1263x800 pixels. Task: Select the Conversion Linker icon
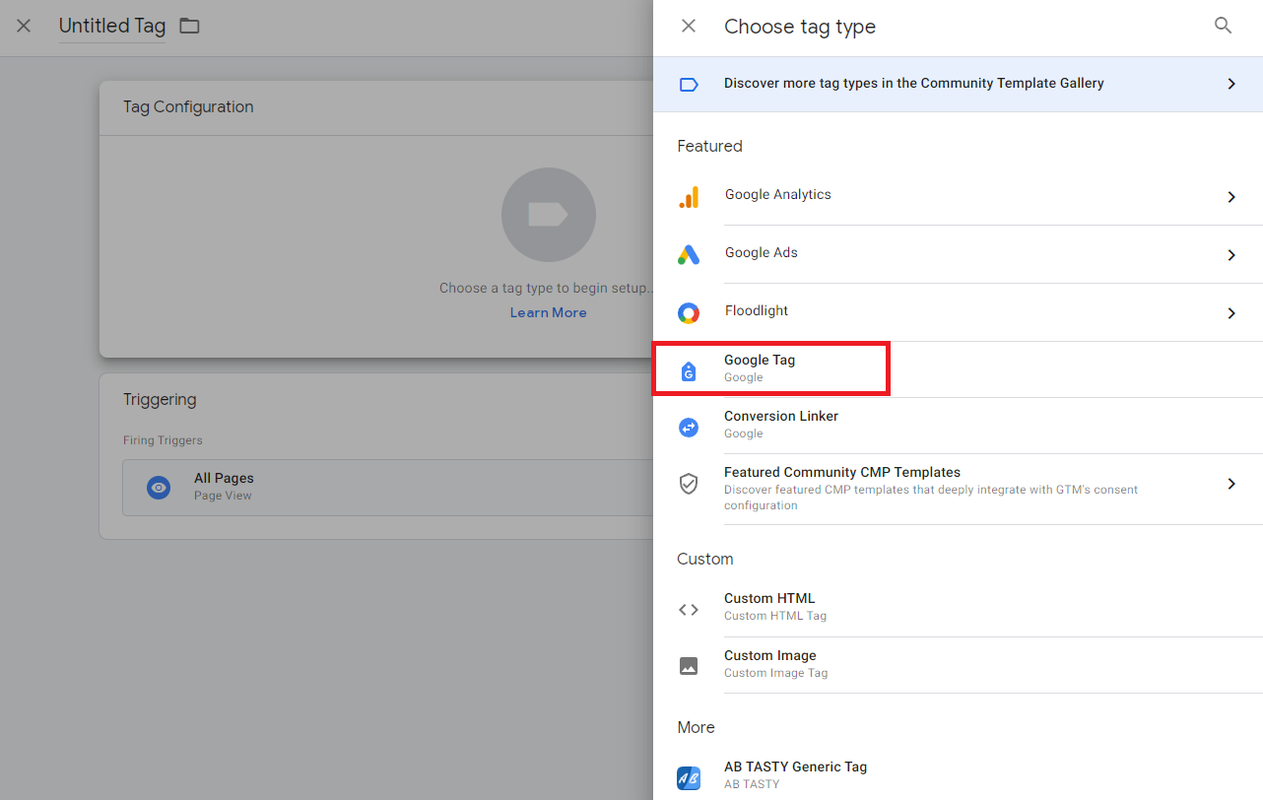[x=688, y=427]
